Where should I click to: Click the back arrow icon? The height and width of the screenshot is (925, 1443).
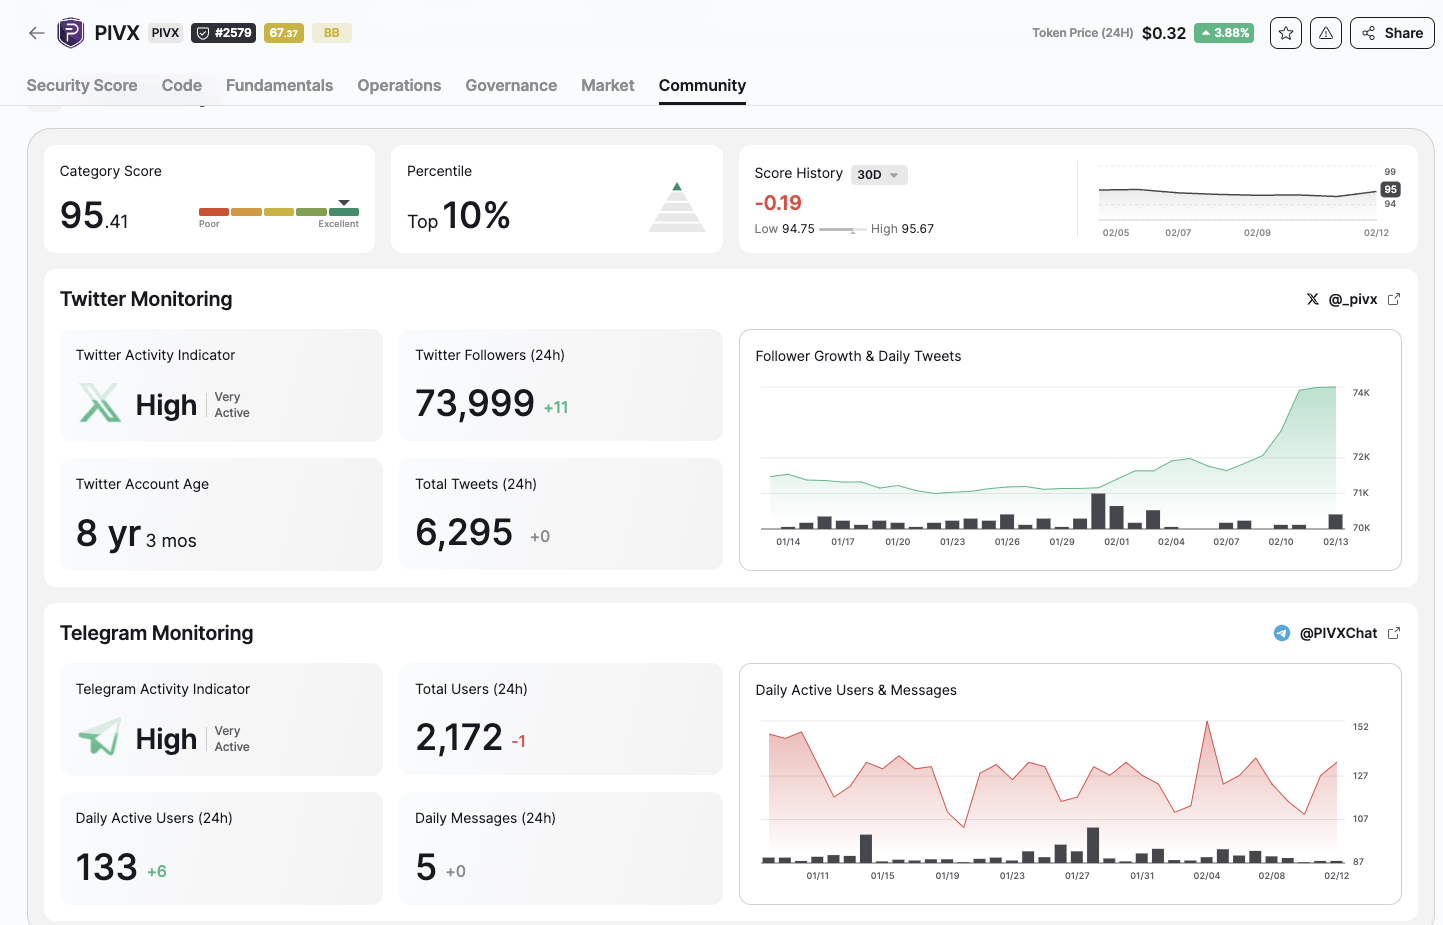[x=37, y=33]
